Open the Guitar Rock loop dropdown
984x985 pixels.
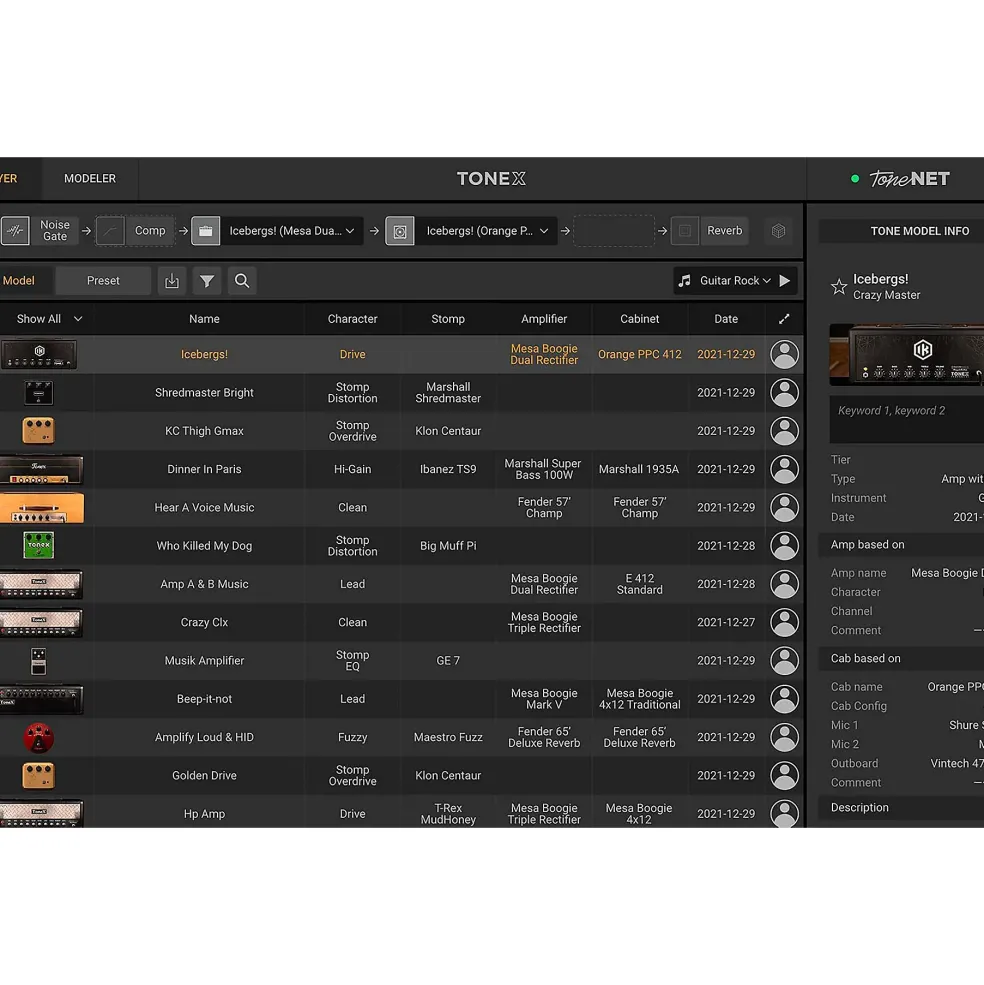[x=735, y=281]
